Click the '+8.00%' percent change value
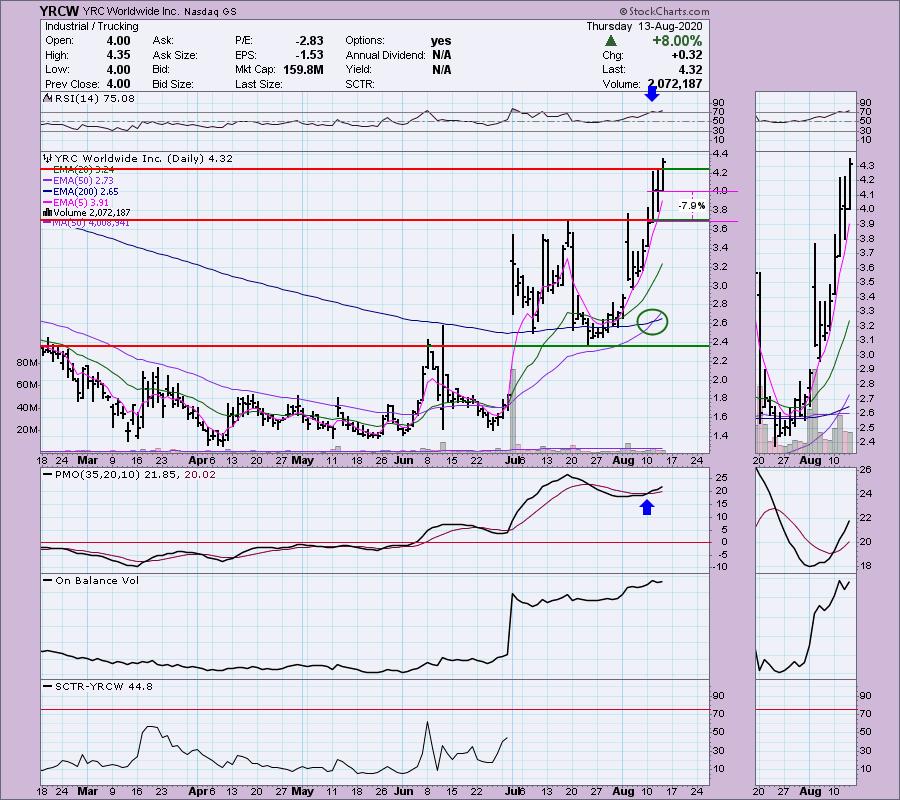Viewport: 900px width, 800px height. pos(677,41)
